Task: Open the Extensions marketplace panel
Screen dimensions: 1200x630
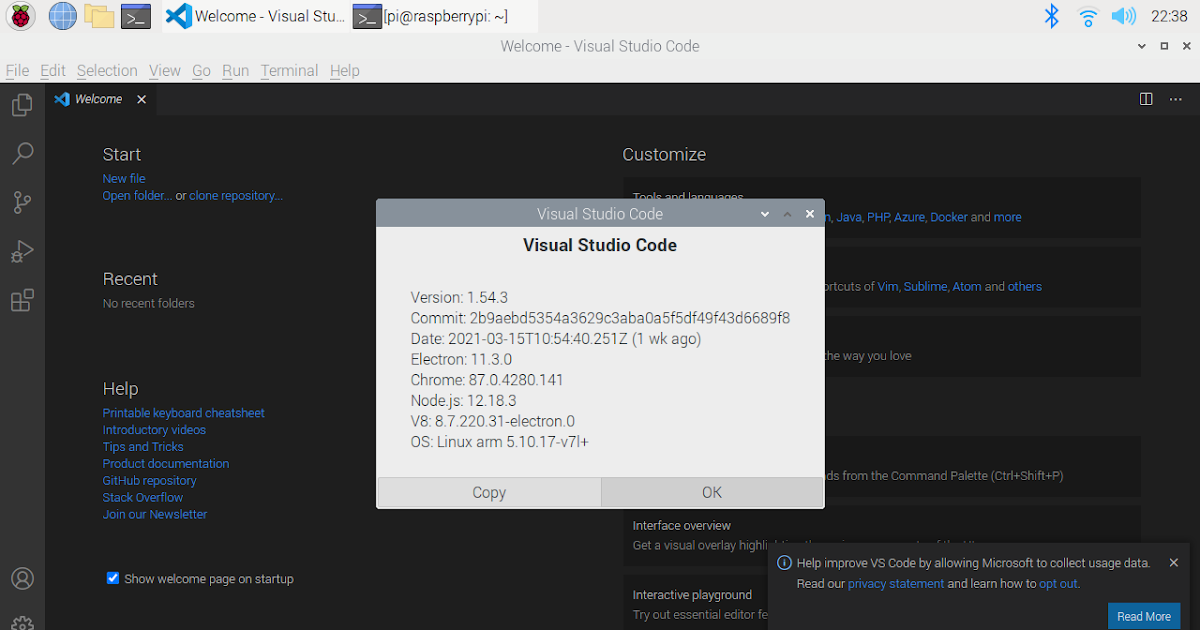Action: point(22,300)
